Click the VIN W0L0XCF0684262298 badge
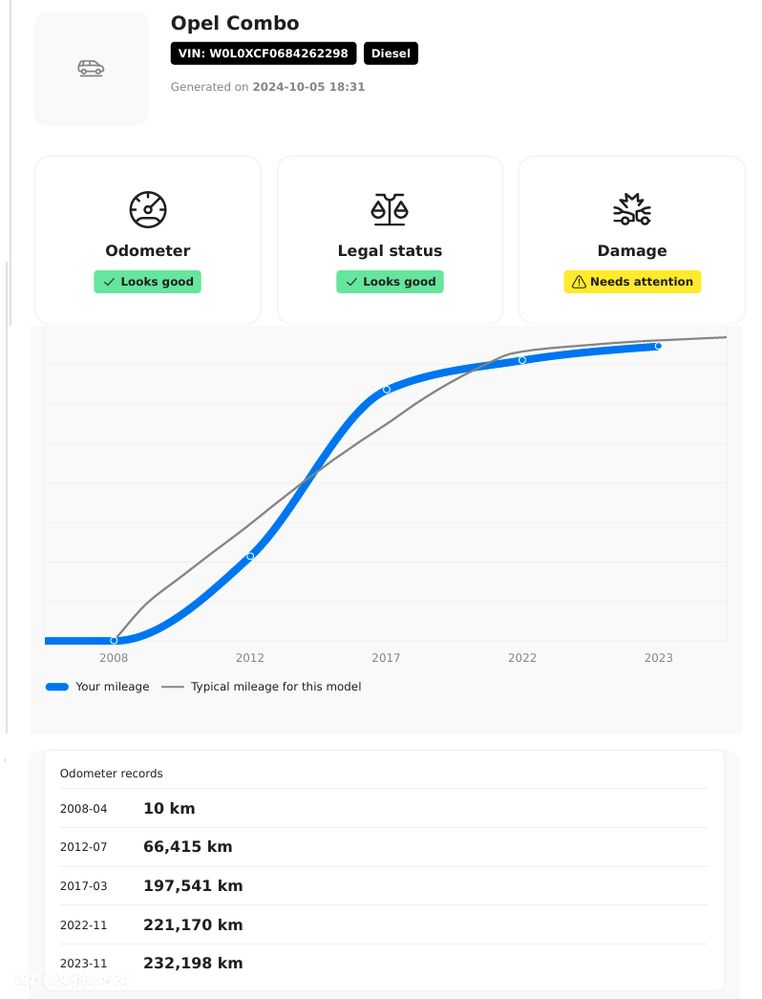This screenshot has width=762, height=999. tap(263, 54)
